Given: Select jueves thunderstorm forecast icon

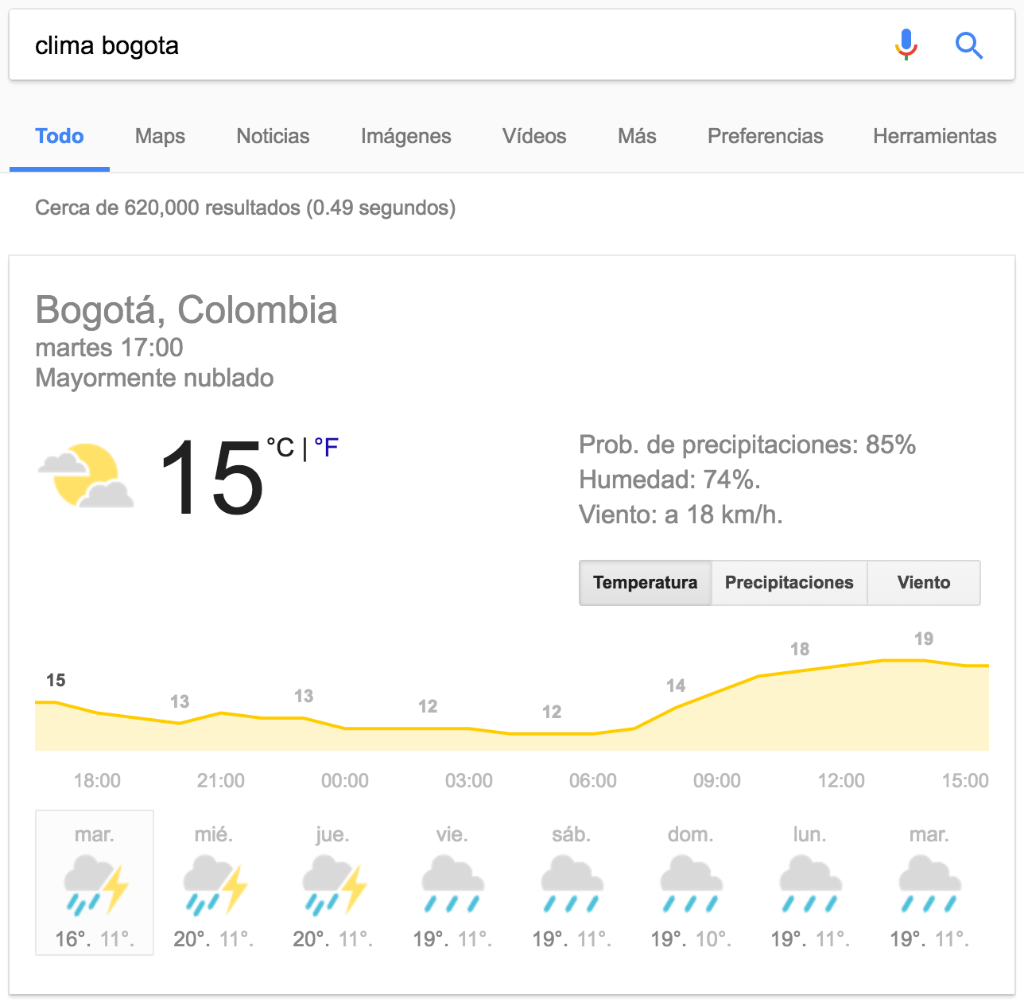Looking at the screenshot, I should click(334, 884).
